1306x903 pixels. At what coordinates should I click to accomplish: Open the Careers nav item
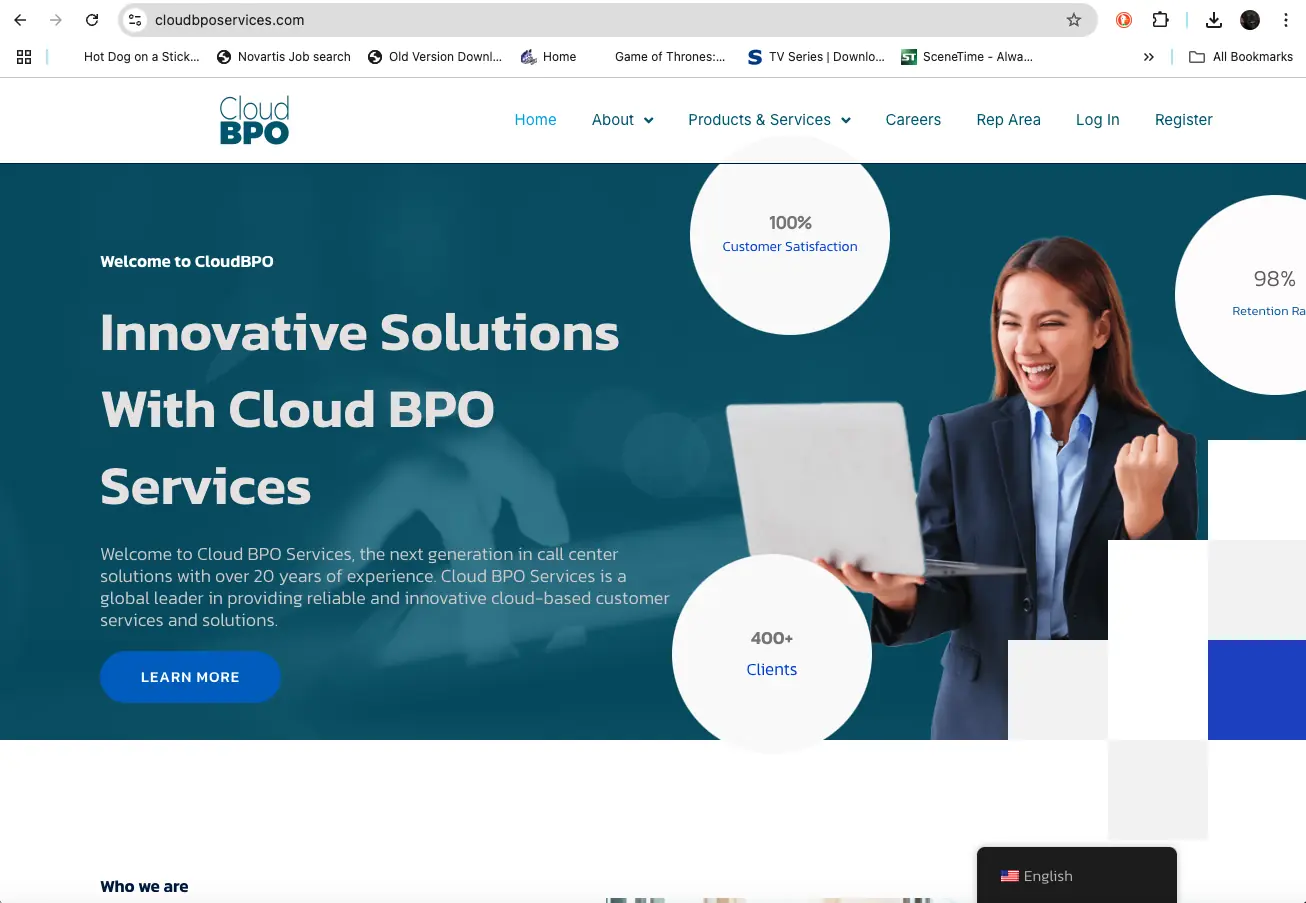pos(913,120)
